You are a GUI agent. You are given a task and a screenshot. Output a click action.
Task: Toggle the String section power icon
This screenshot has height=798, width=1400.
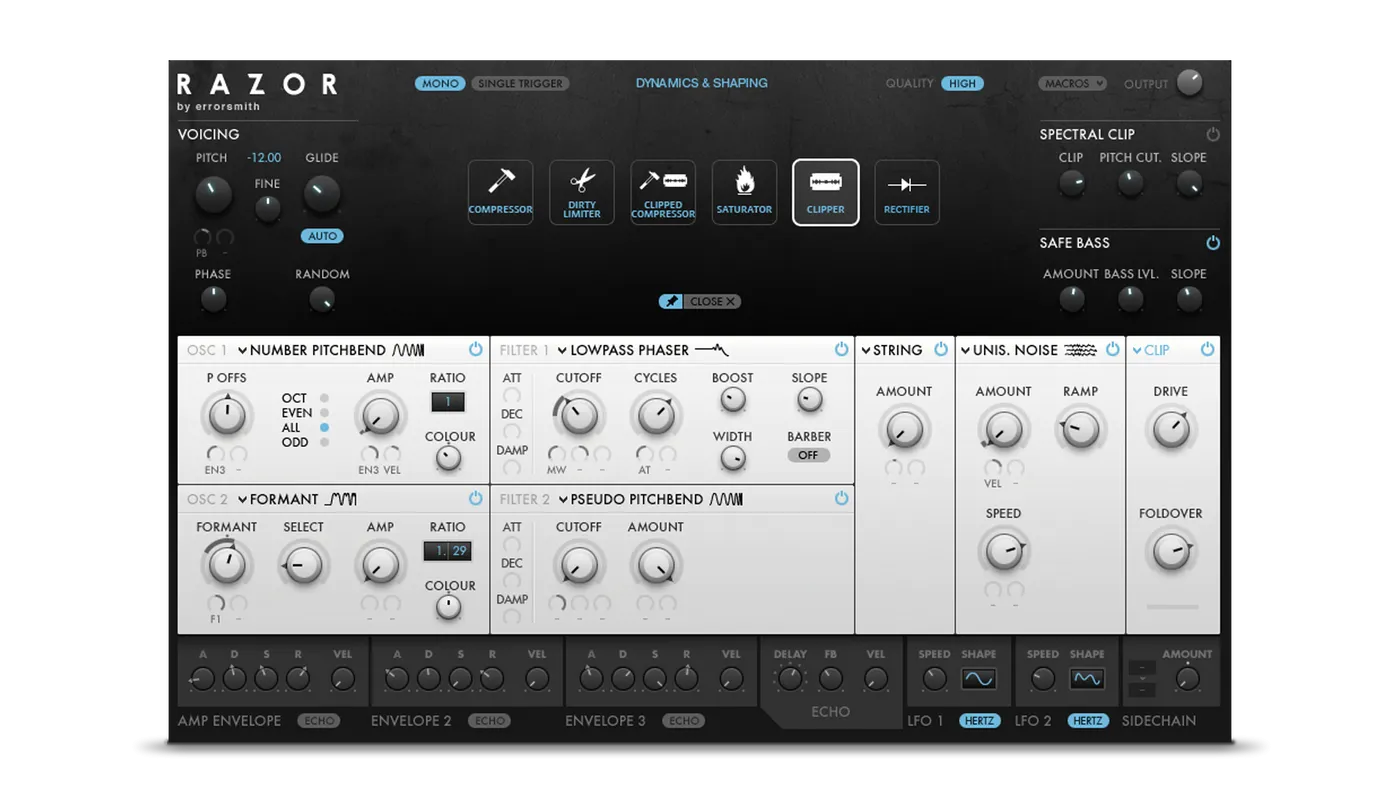click(941, 350)
